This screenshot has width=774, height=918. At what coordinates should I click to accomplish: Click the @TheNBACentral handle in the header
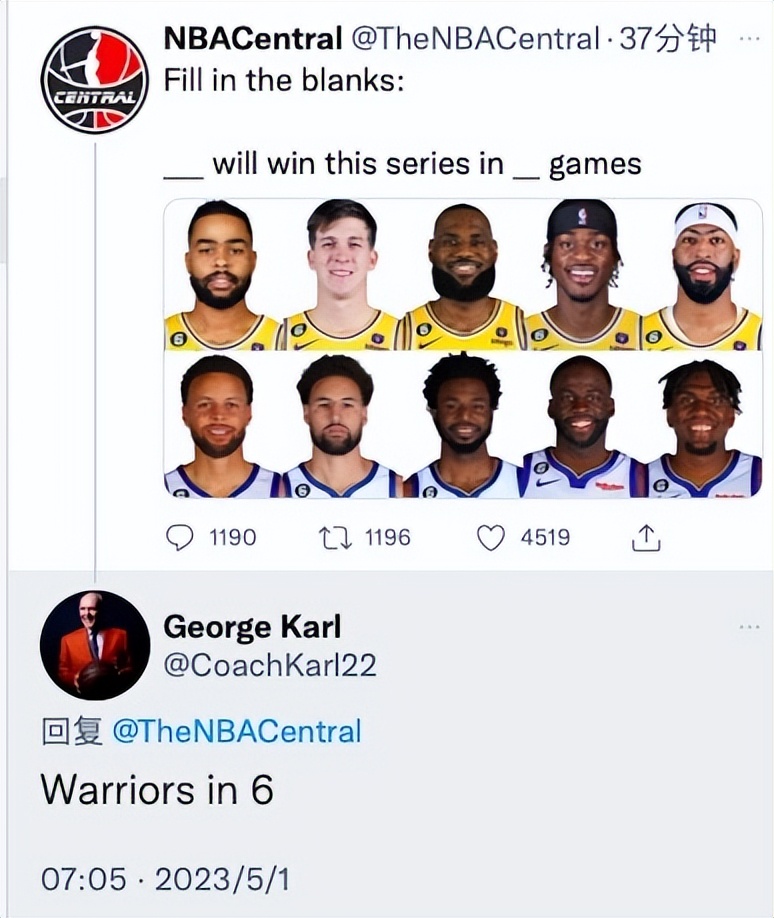coord(476,39)
